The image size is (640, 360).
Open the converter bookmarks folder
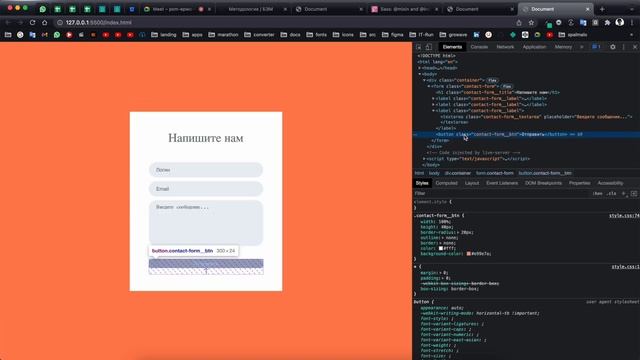pos(259,35)
